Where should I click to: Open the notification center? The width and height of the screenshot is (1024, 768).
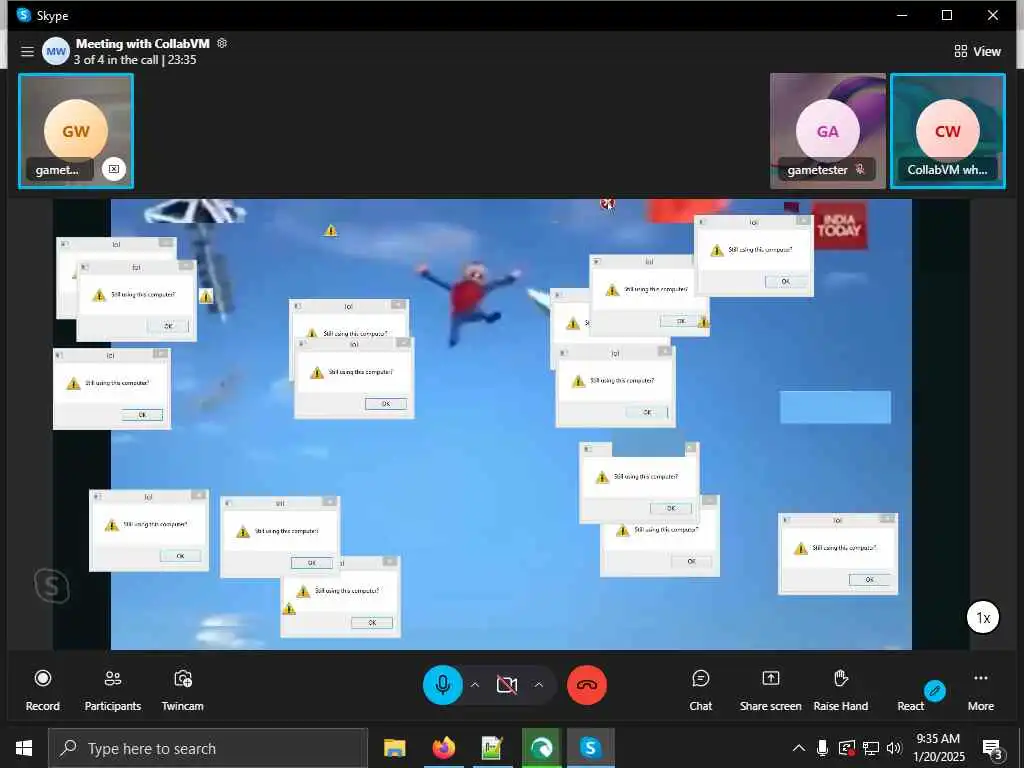tap(993, 749)
